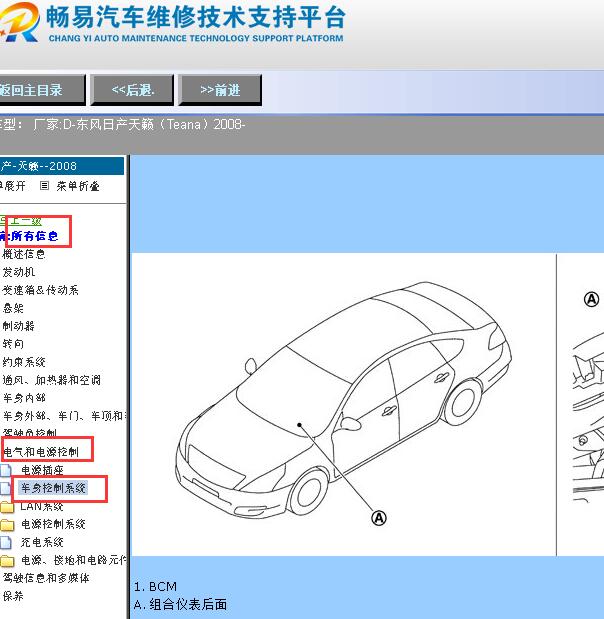
Task: Open the 变速箱&传动系 category
Action: 40,290
